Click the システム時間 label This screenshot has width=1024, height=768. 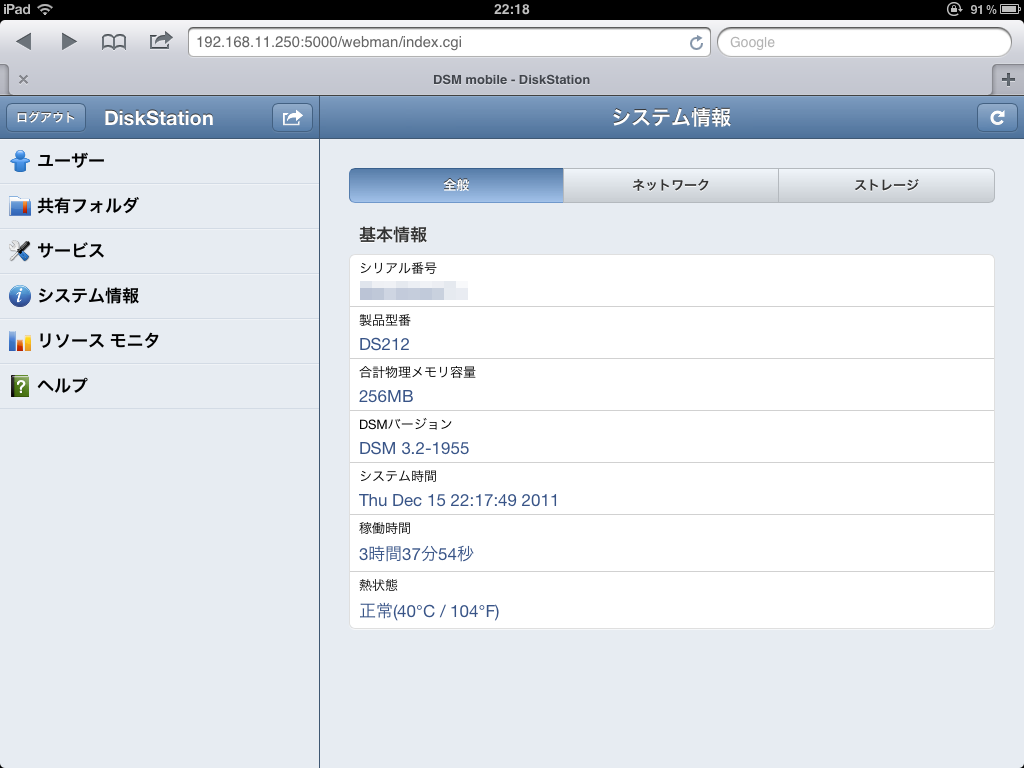tap(398, 476)
